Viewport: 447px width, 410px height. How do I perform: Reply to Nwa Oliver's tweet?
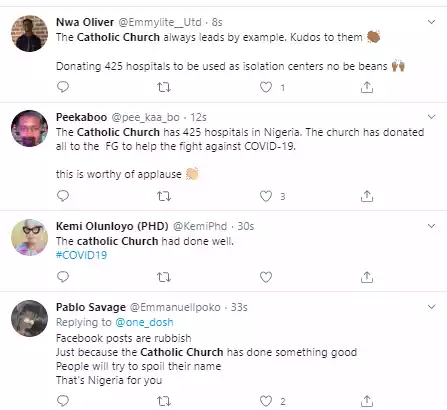[63, 87]
